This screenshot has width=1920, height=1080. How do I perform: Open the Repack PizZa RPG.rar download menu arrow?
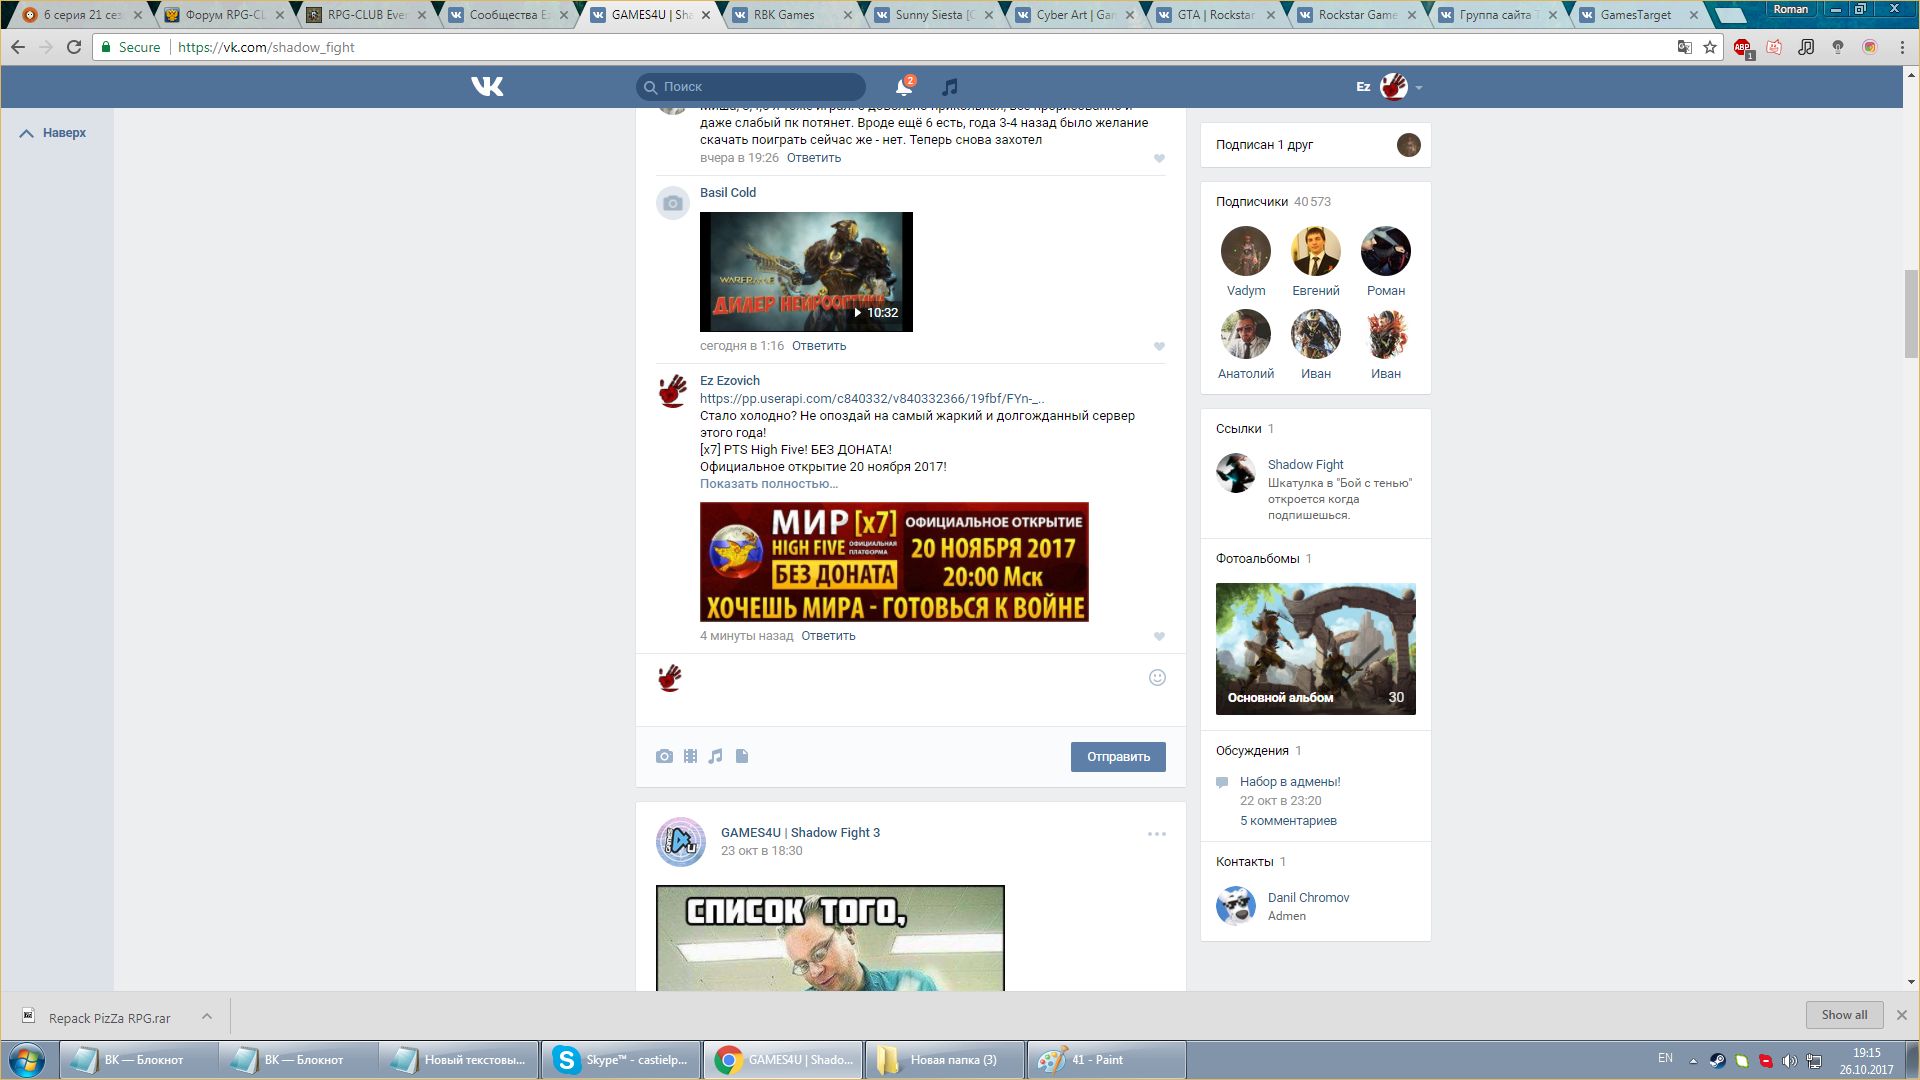pyautogui.click(x=207, y=1016)
